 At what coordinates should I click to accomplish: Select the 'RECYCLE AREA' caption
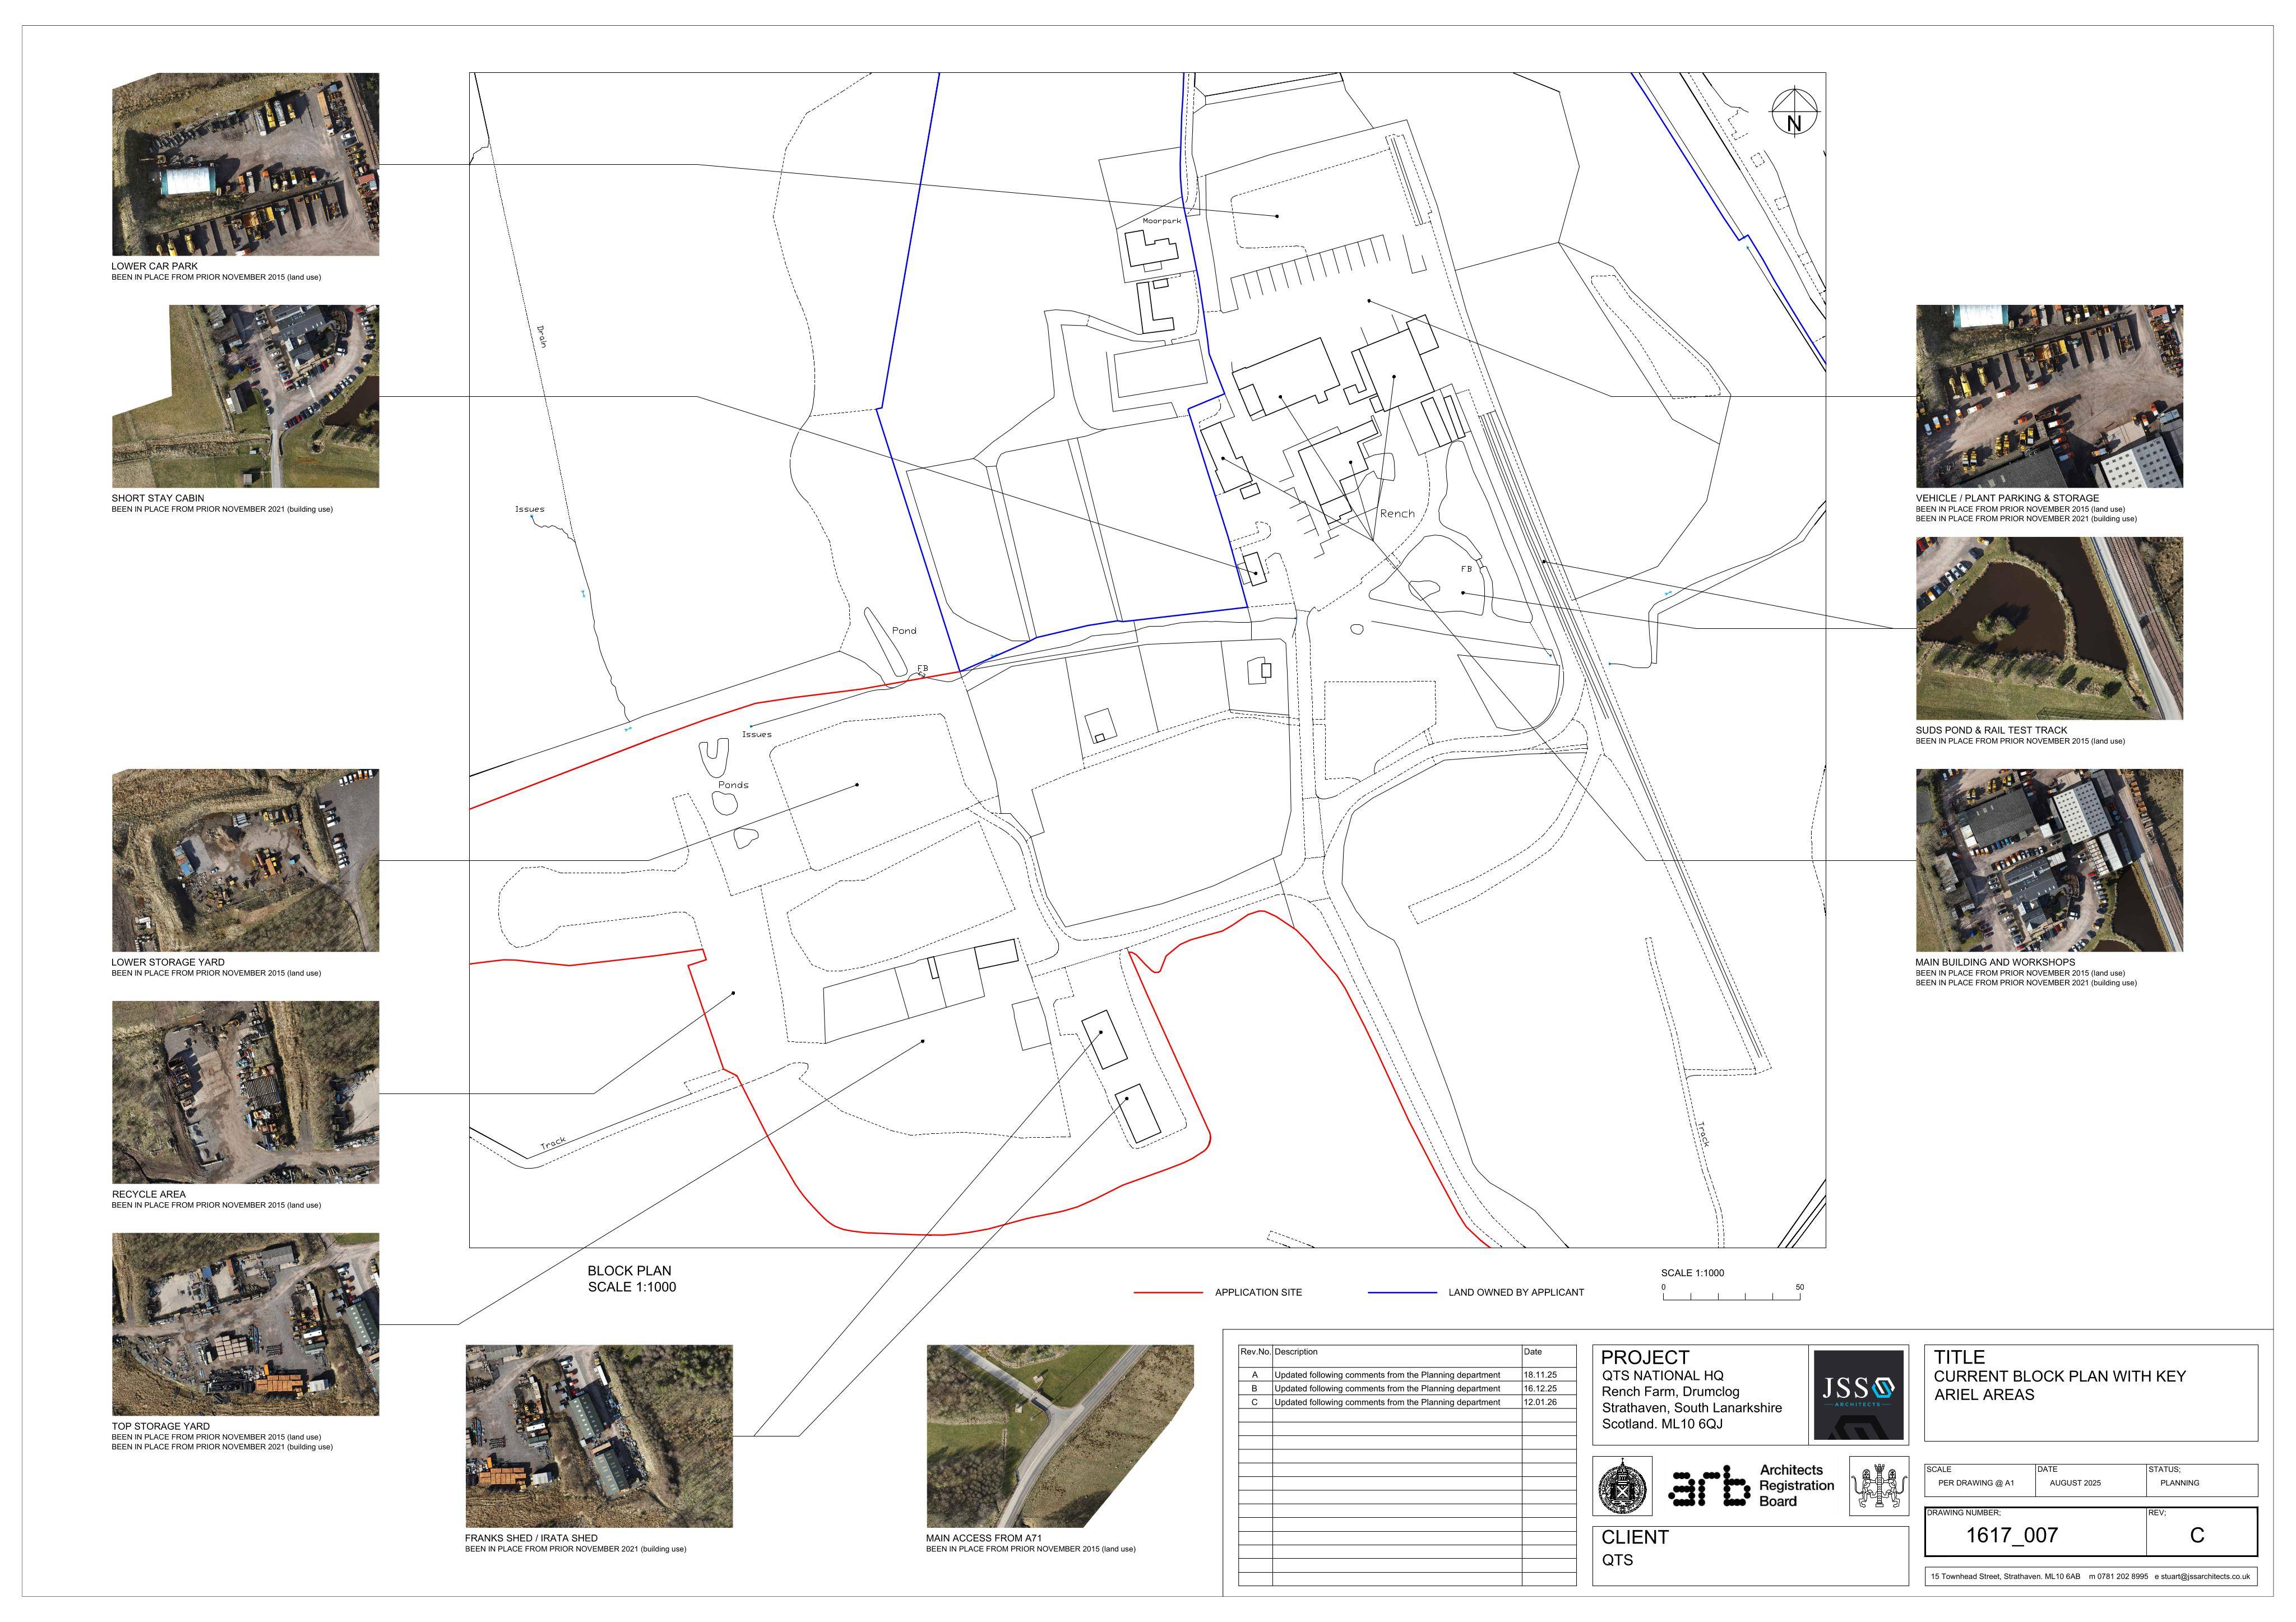[149, 1194]
